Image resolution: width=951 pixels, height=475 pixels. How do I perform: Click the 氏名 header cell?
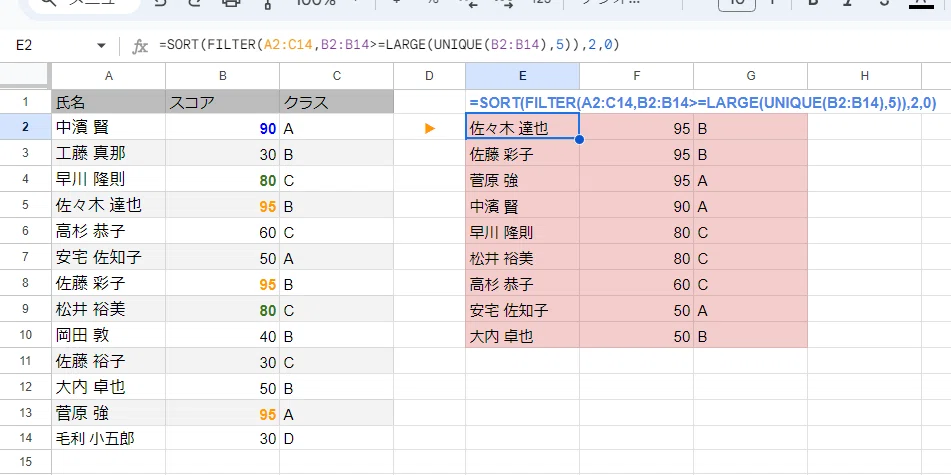pyautogui.click(x=109, y=102)
